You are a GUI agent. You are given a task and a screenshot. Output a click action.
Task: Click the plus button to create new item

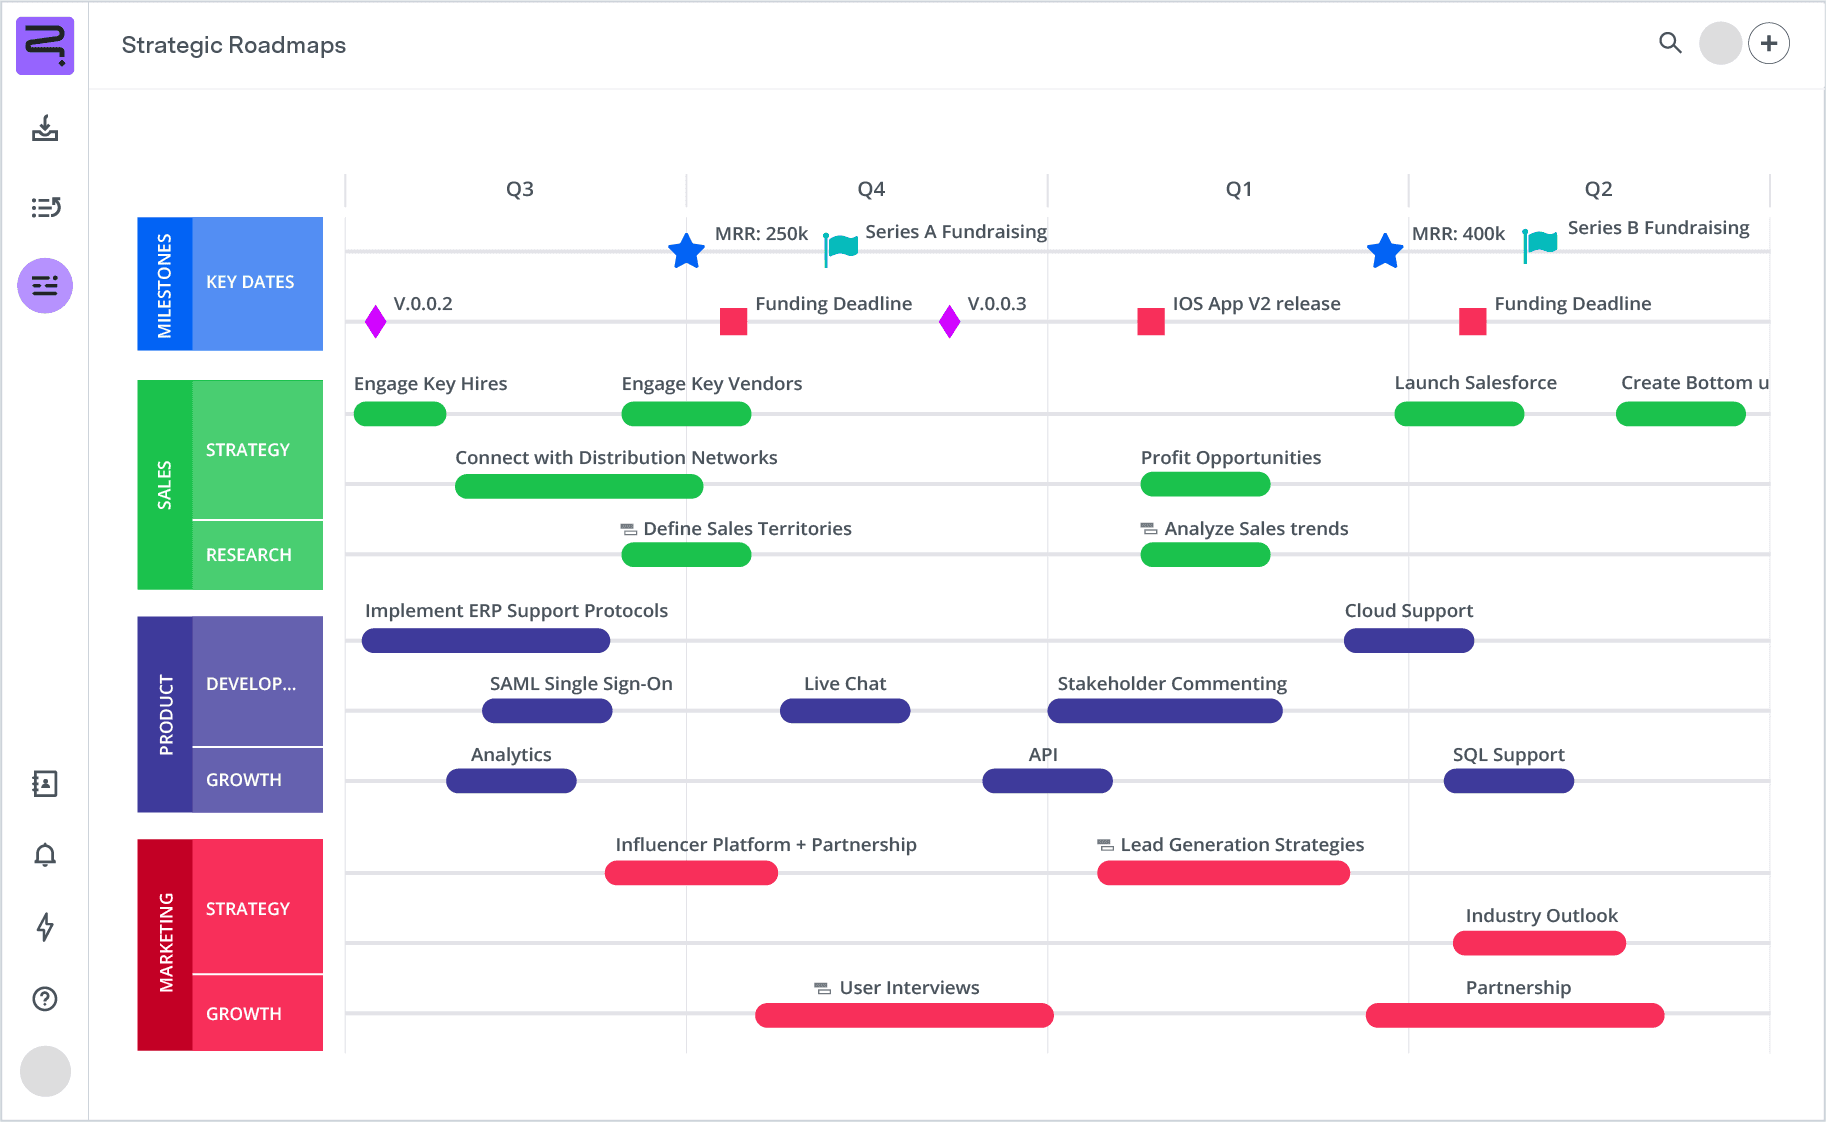tap(1769, 43)
